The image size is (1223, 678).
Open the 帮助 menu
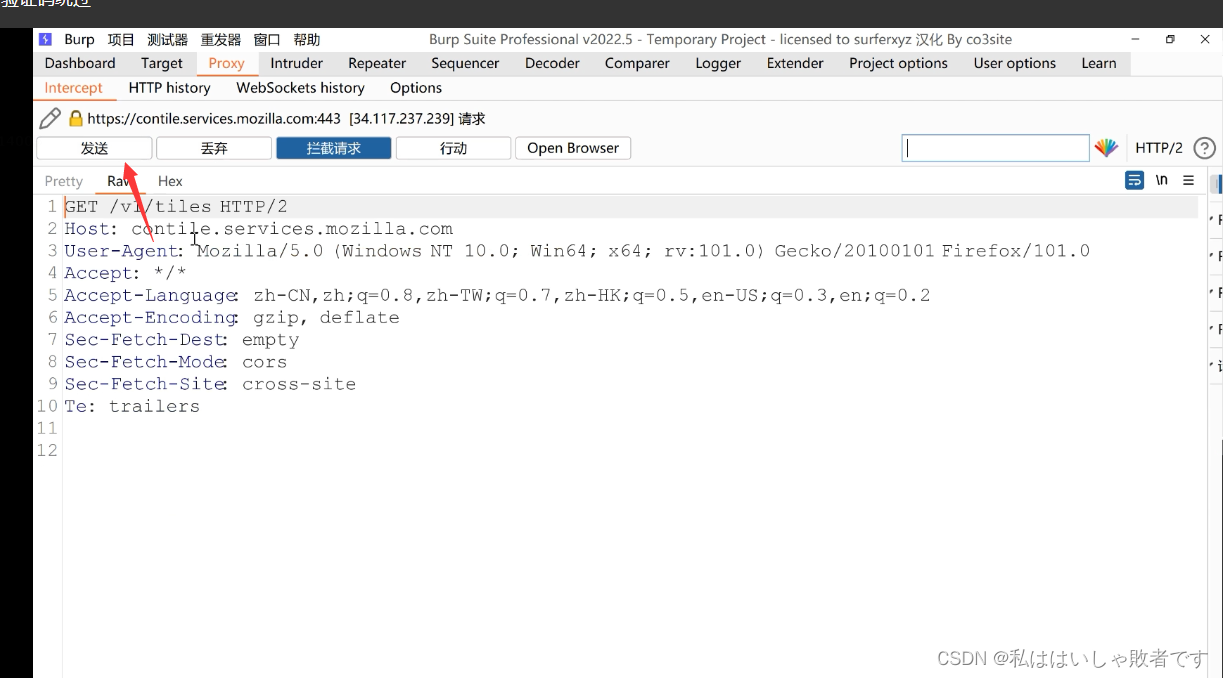coord(307,40)
